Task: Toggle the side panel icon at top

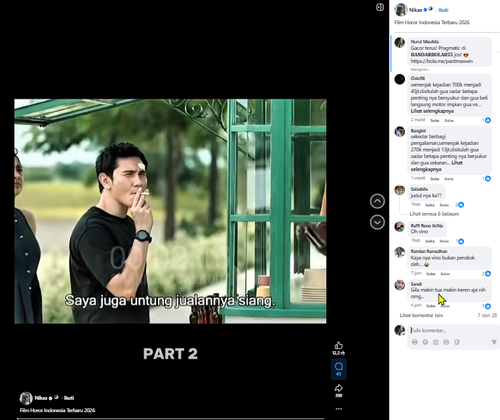Action: pyautogui.click(x=380, y=7)
